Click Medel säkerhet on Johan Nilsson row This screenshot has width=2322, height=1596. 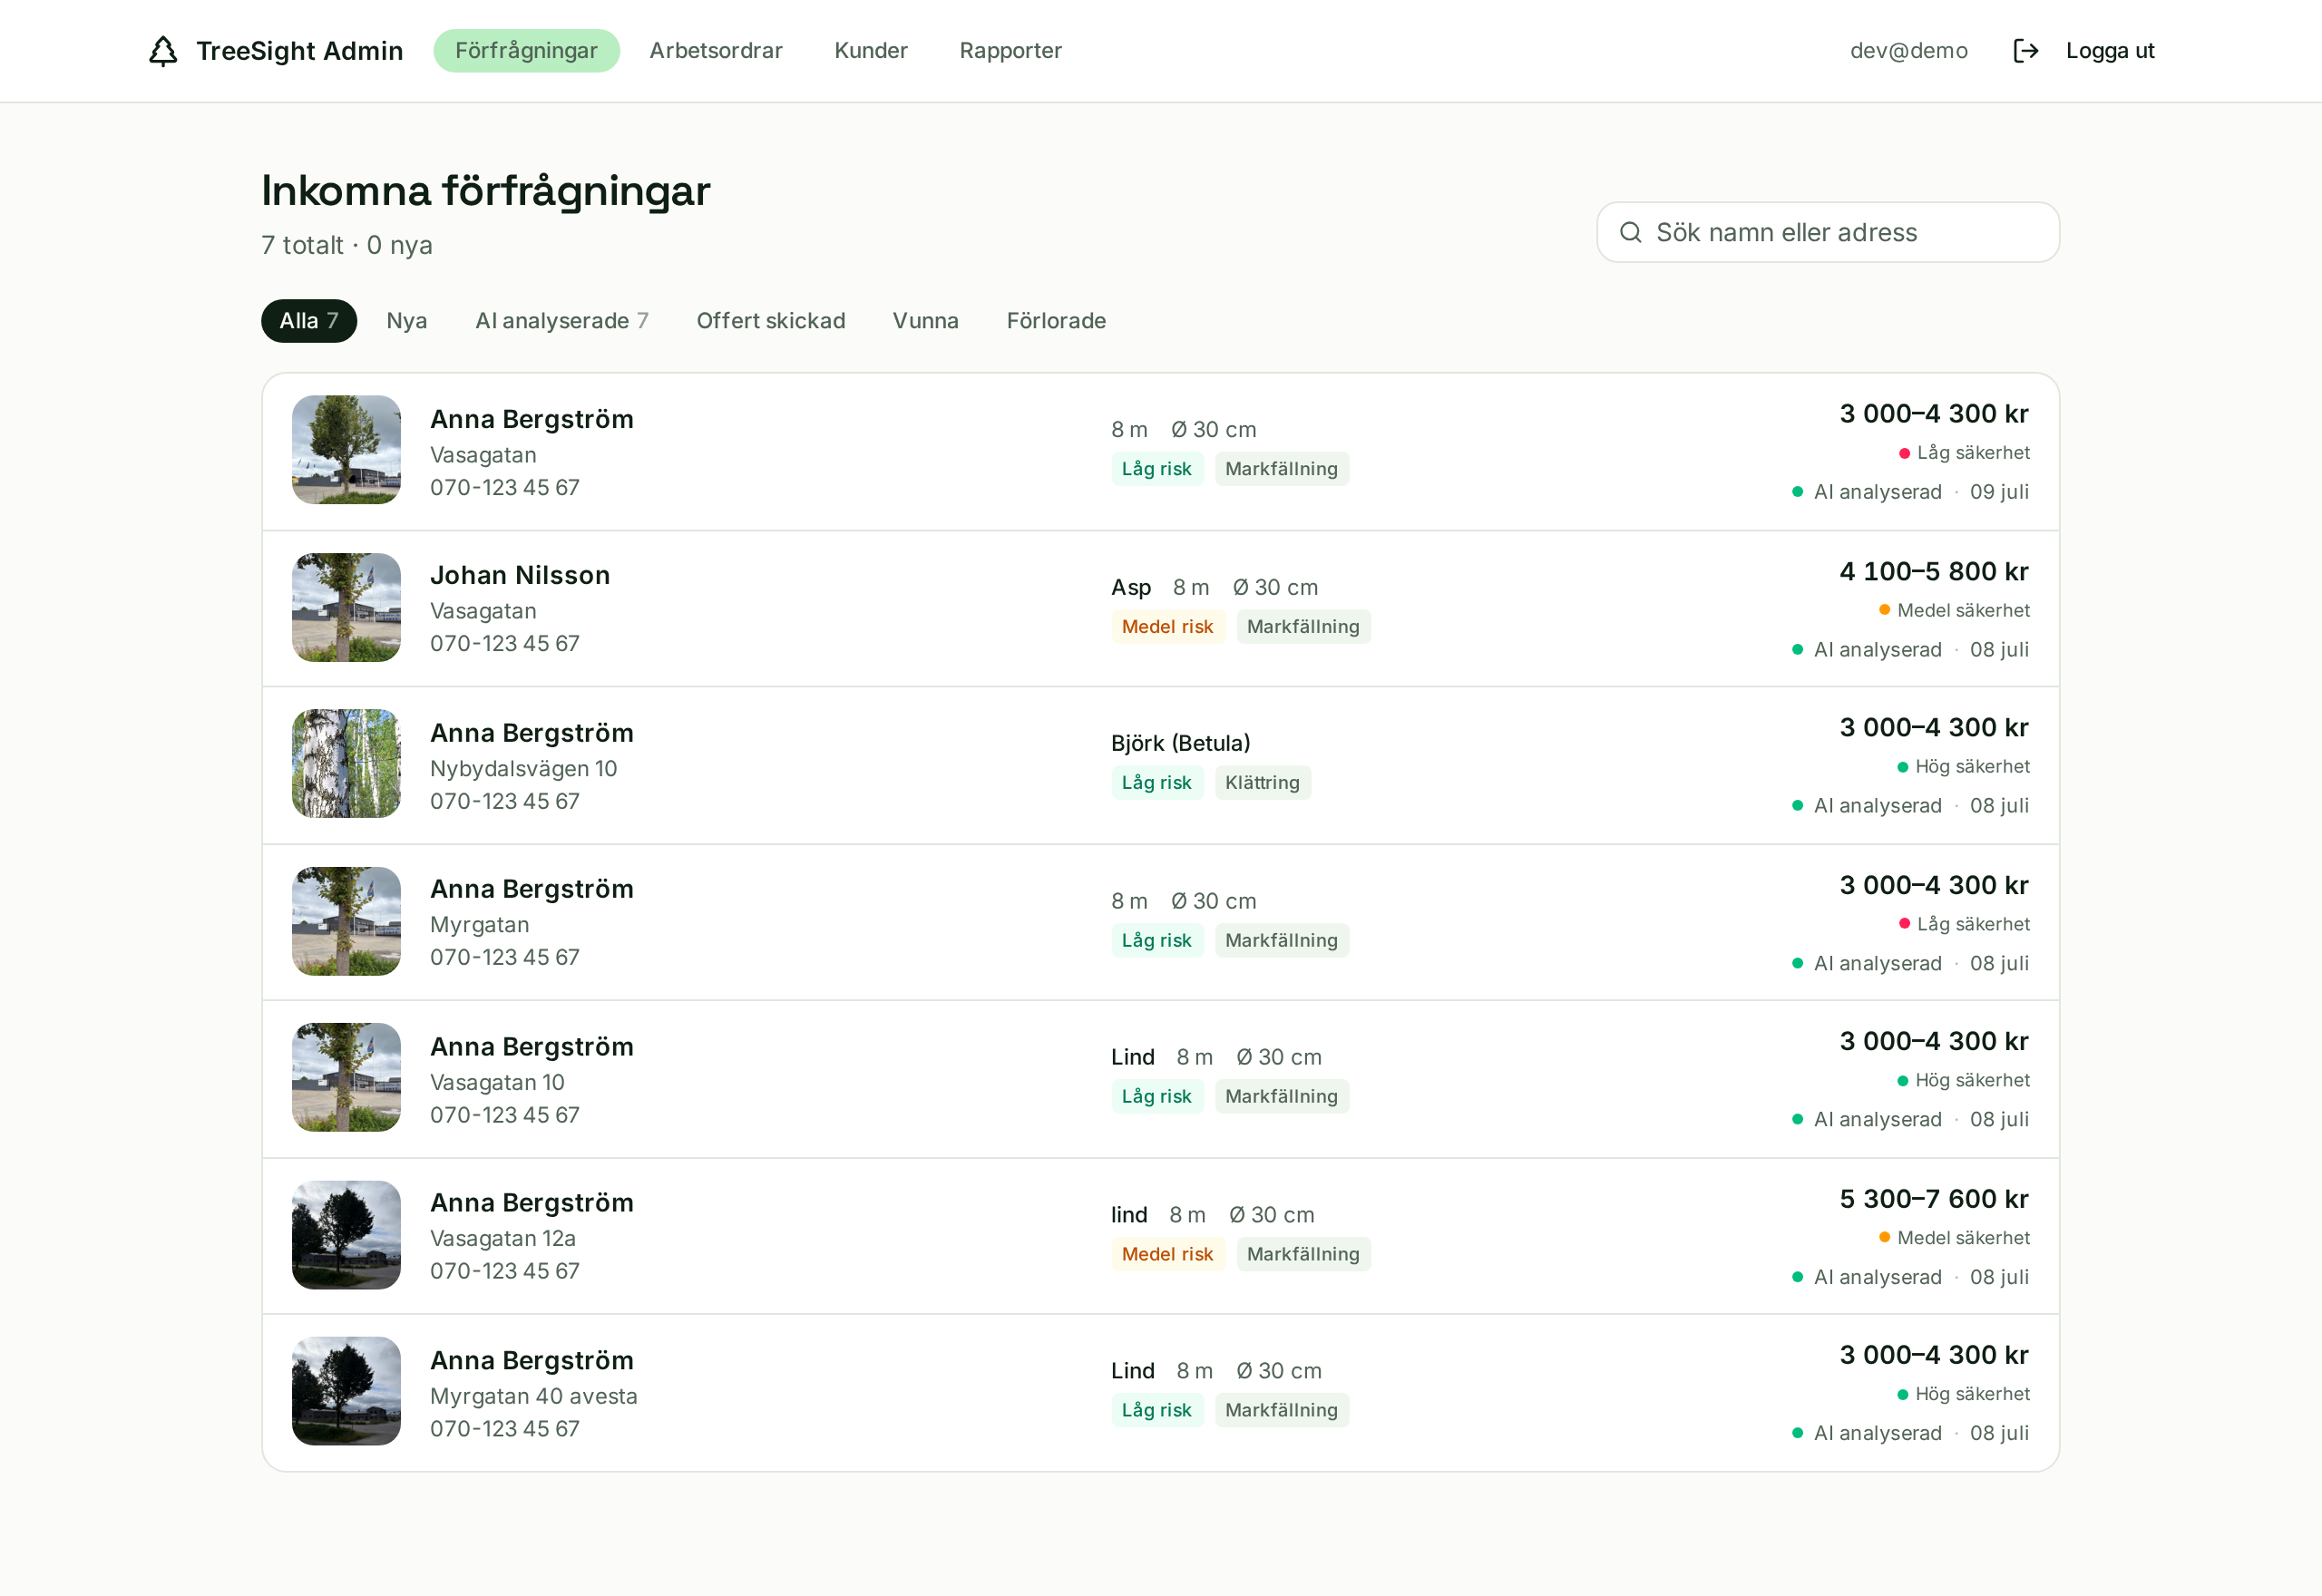click(x=1954, y=611)
